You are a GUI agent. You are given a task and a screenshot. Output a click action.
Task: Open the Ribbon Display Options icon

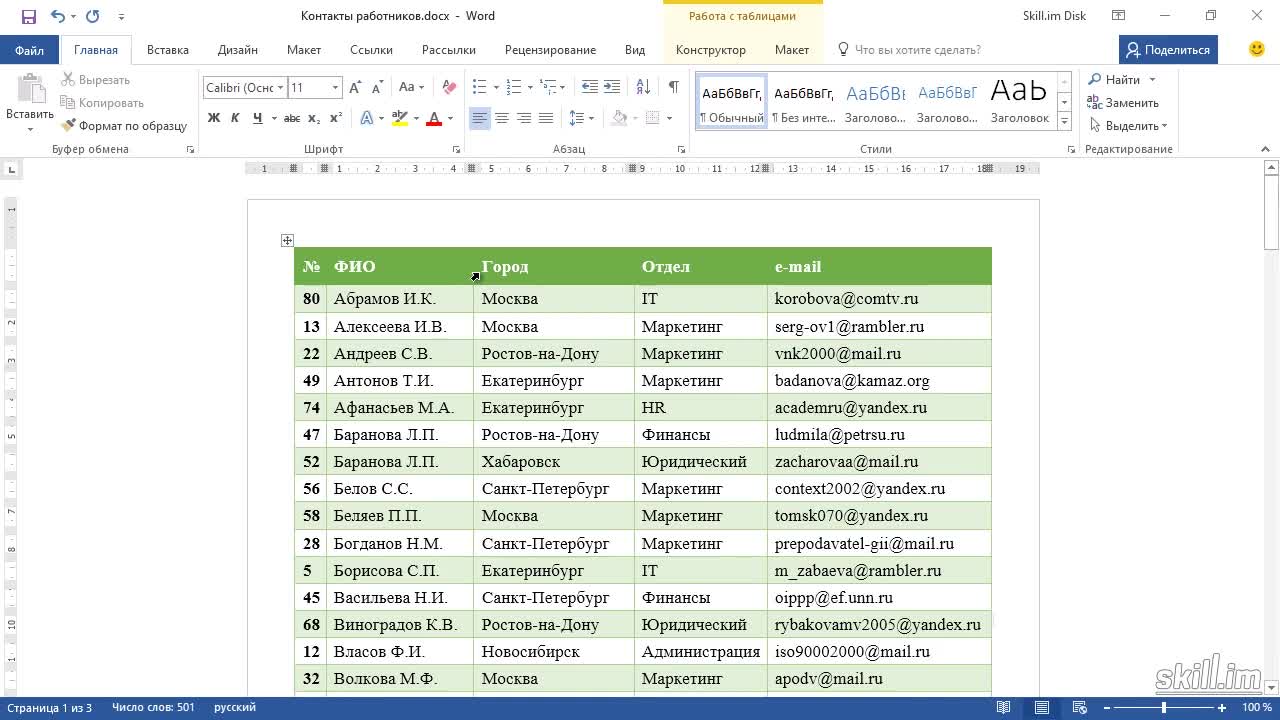pyautogui.click(x=1118, y=16)
